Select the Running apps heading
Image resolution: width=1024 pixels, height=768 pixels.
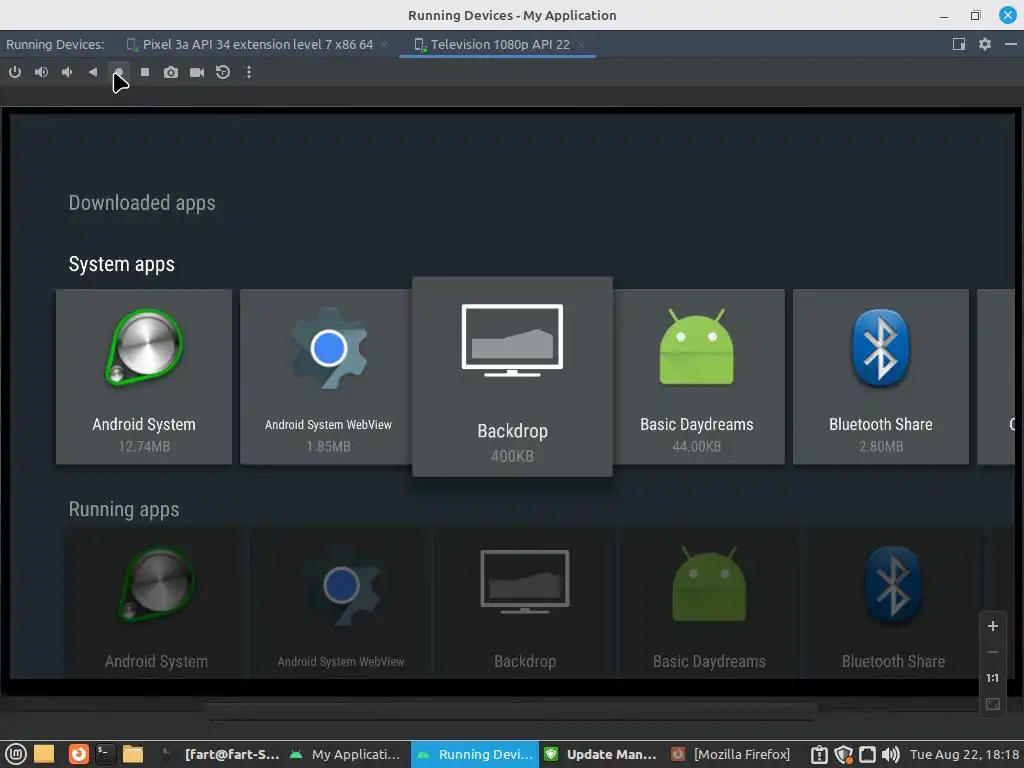123,509
